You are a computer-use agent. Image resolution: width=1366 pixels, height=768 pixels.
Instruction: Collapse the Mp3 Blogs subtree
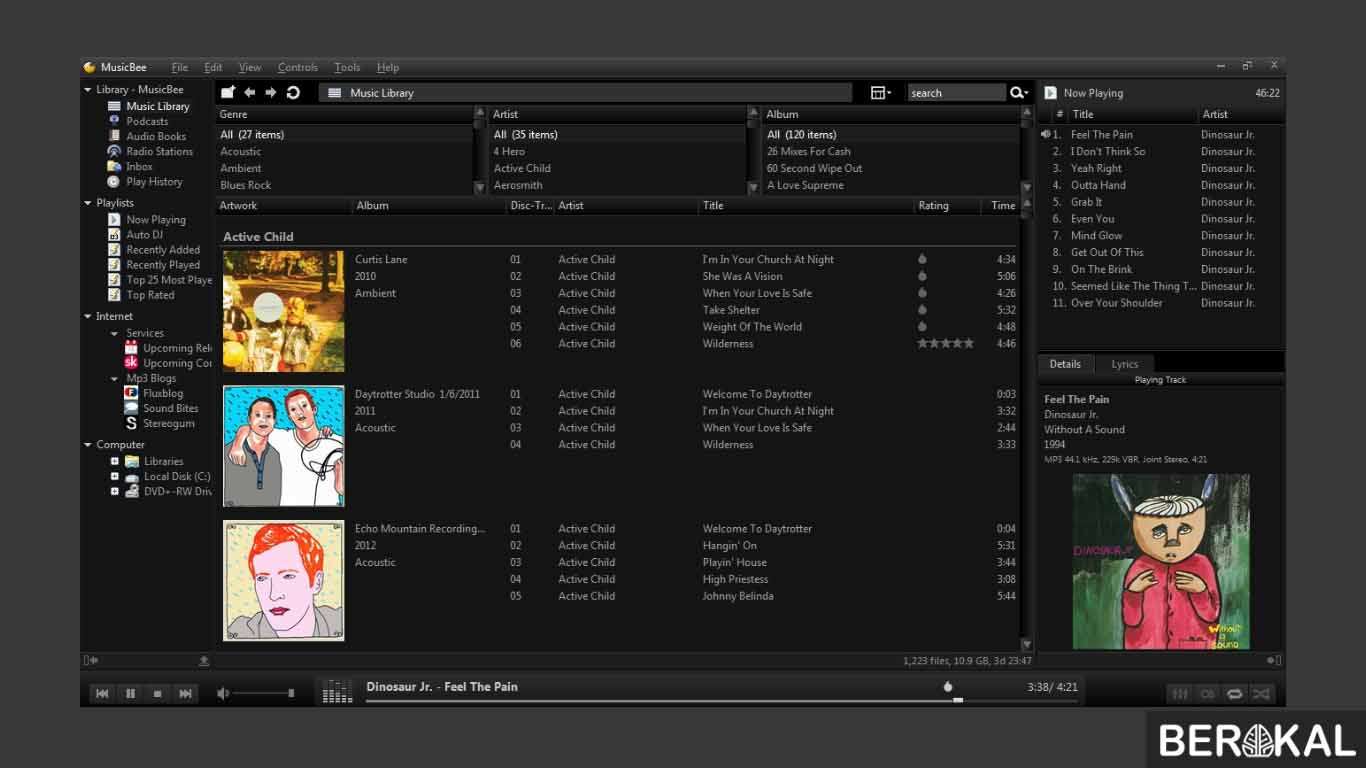coord(114,379)
